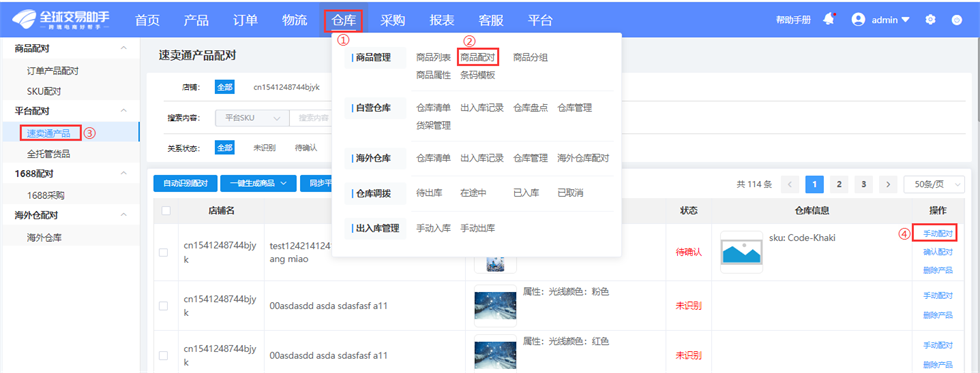Click the round icon right of the gear
The width and height of the screenshot is (980, 373).
(956, 19)
